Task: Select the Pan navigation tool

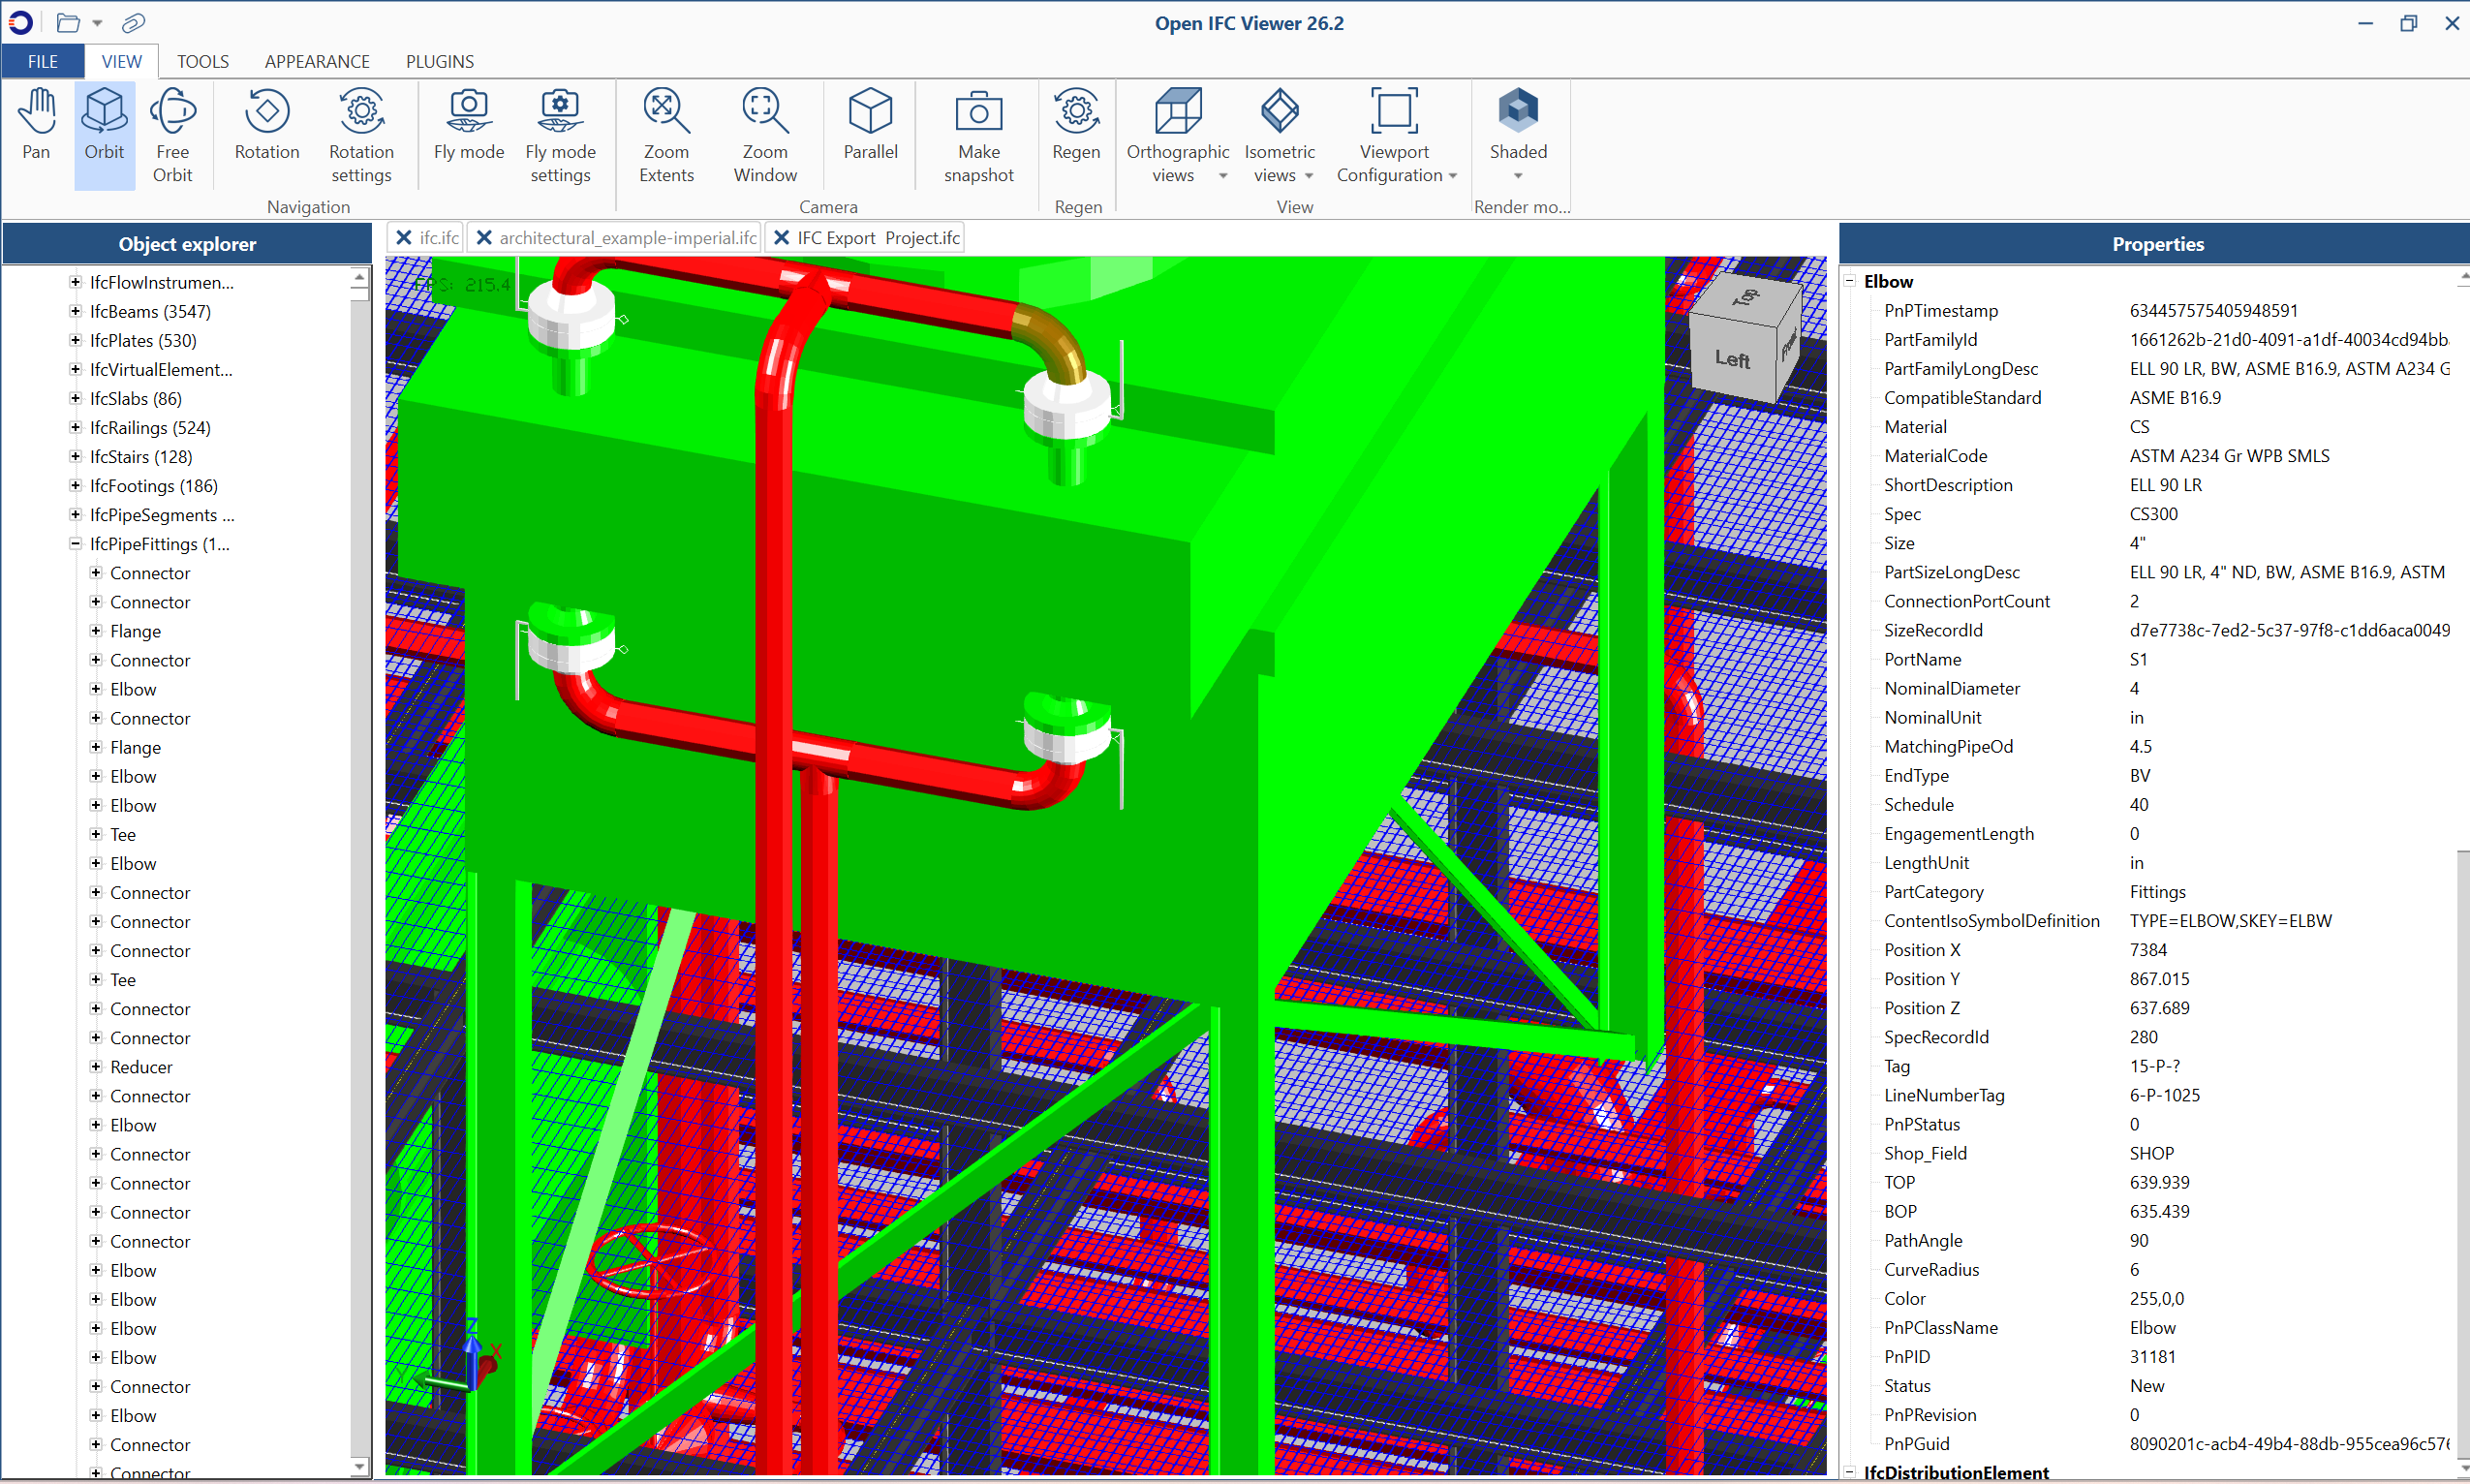Action: 37,127
